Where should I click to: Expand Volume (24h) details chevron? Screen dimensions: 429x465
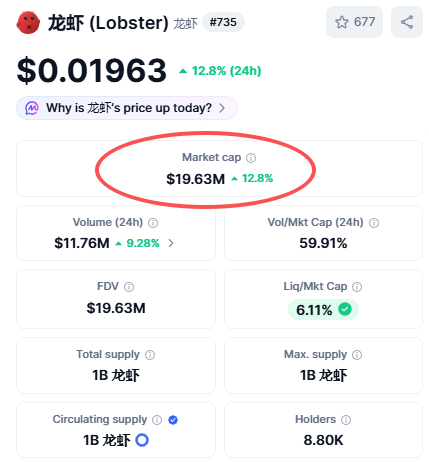[171, 243]
